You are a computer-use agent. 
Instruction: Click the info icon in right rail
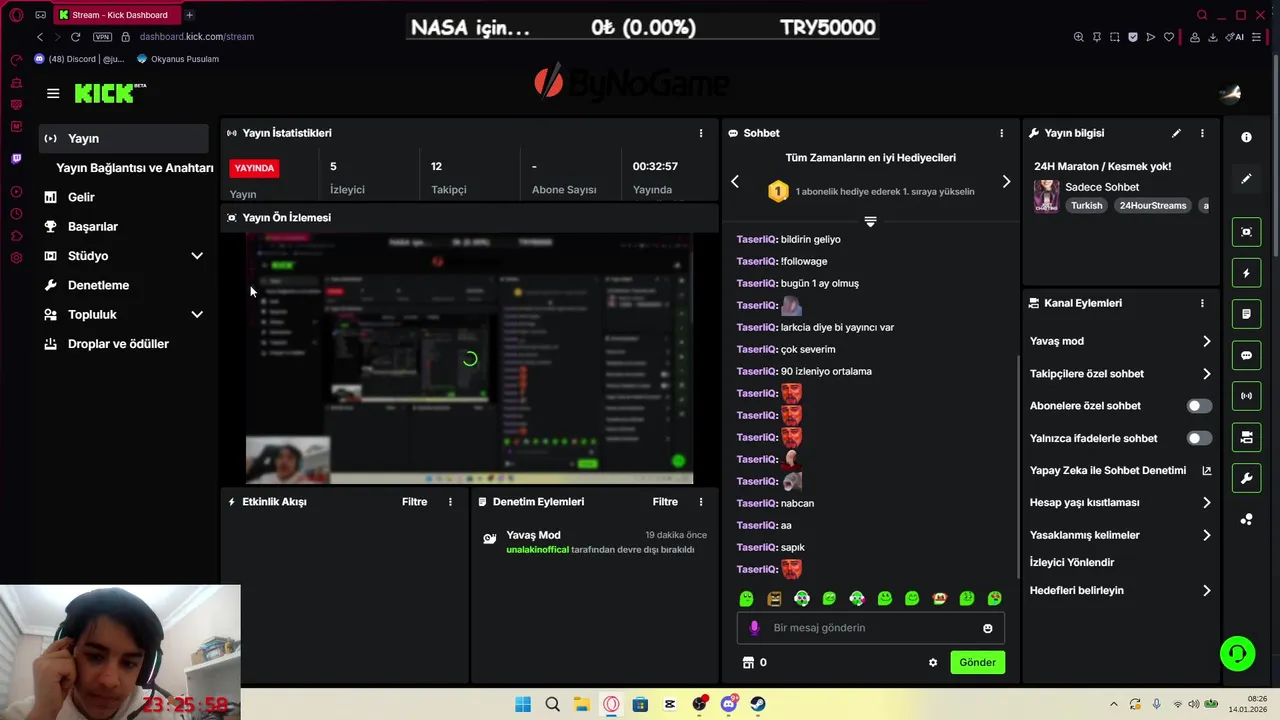click(1246, 137)
